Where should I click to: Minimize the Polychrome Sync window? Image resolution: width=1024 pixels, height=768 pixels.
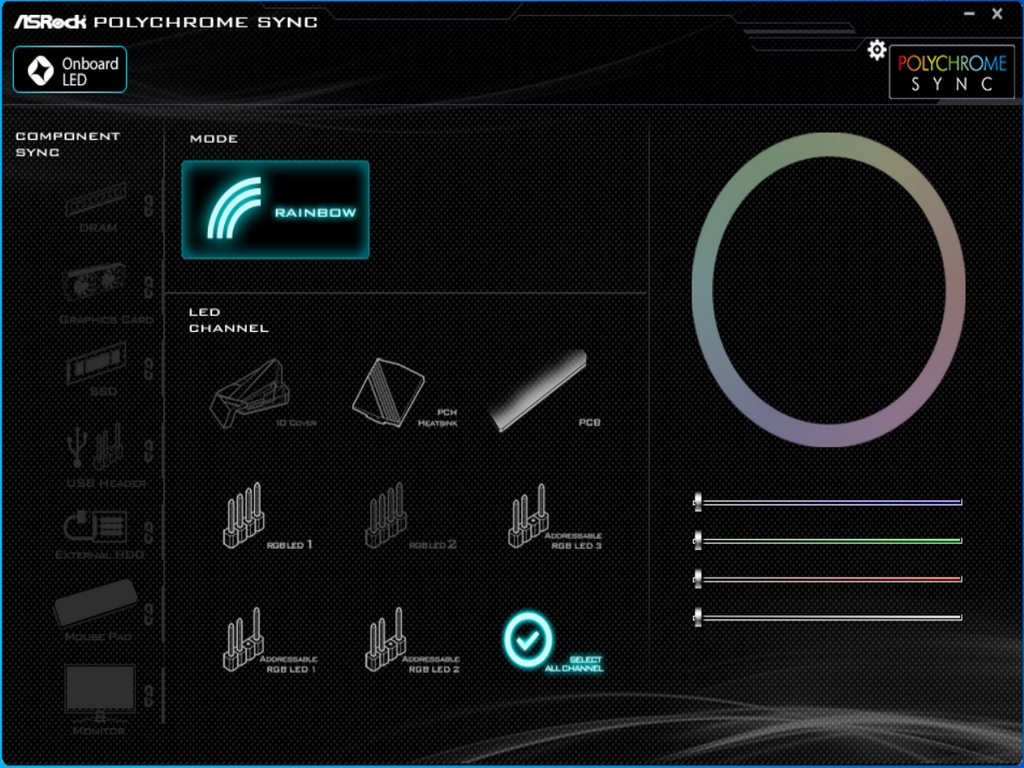tap(969, 14)
